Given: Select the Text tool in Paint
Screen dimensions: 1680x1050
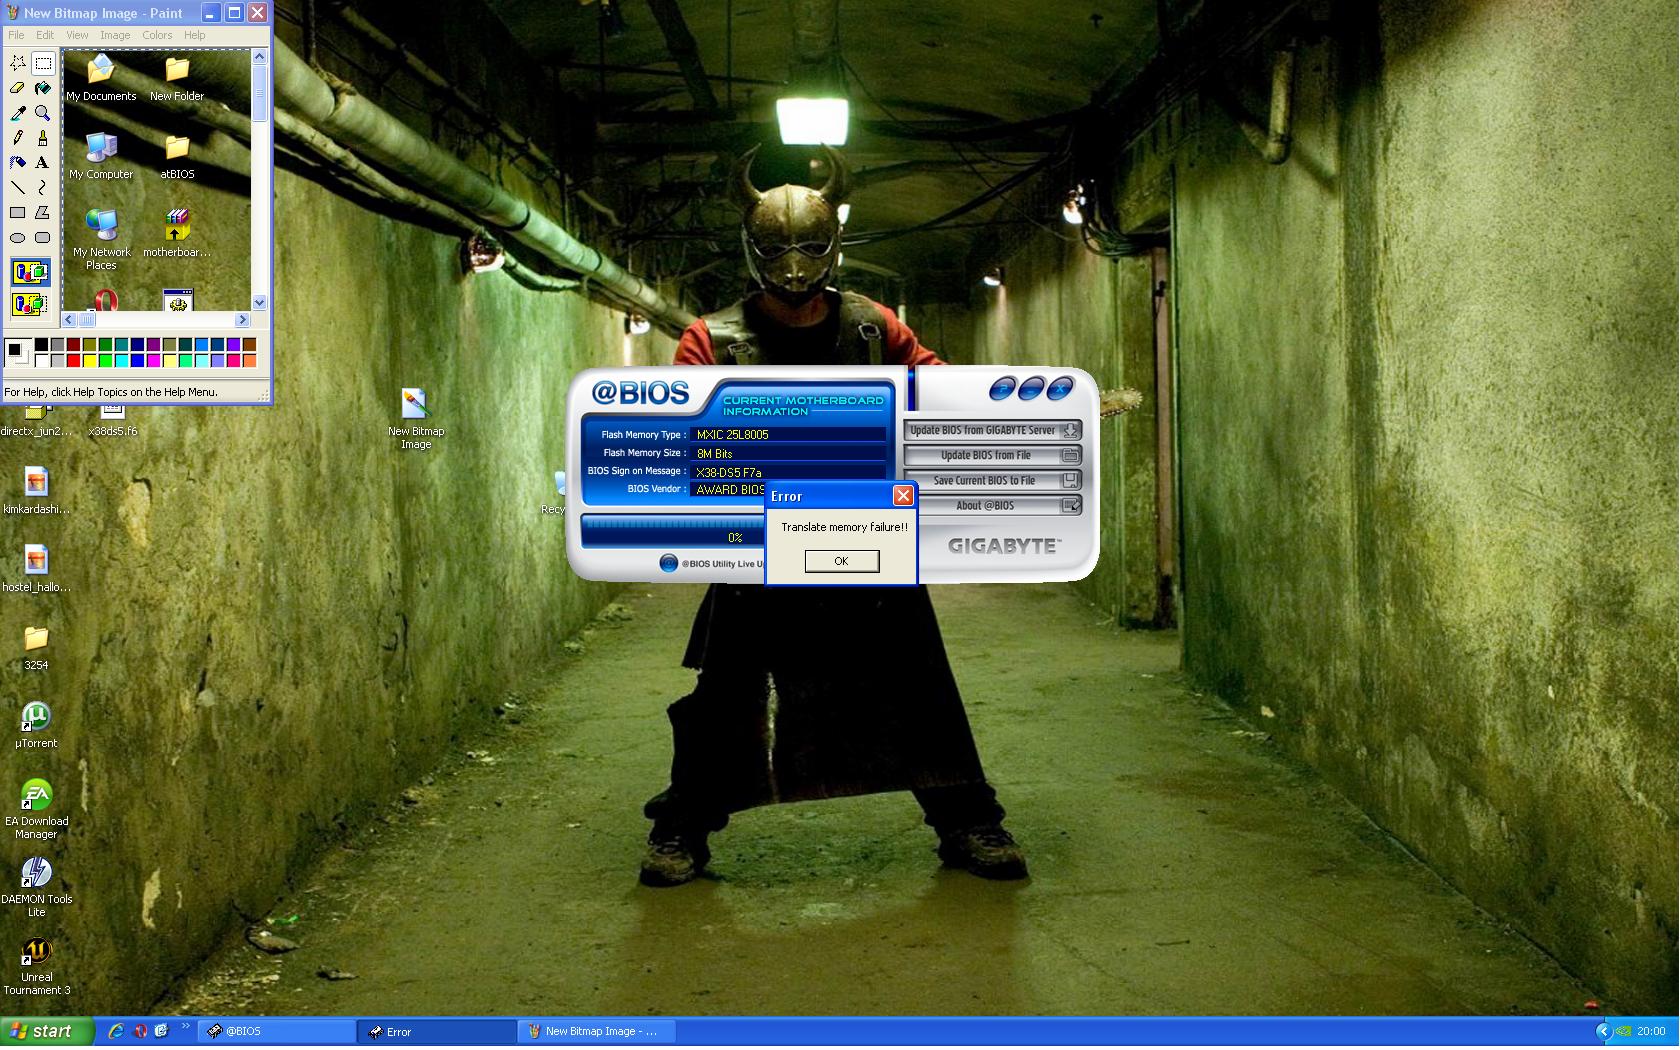Looking at the screenshot, I should point(43,162).
